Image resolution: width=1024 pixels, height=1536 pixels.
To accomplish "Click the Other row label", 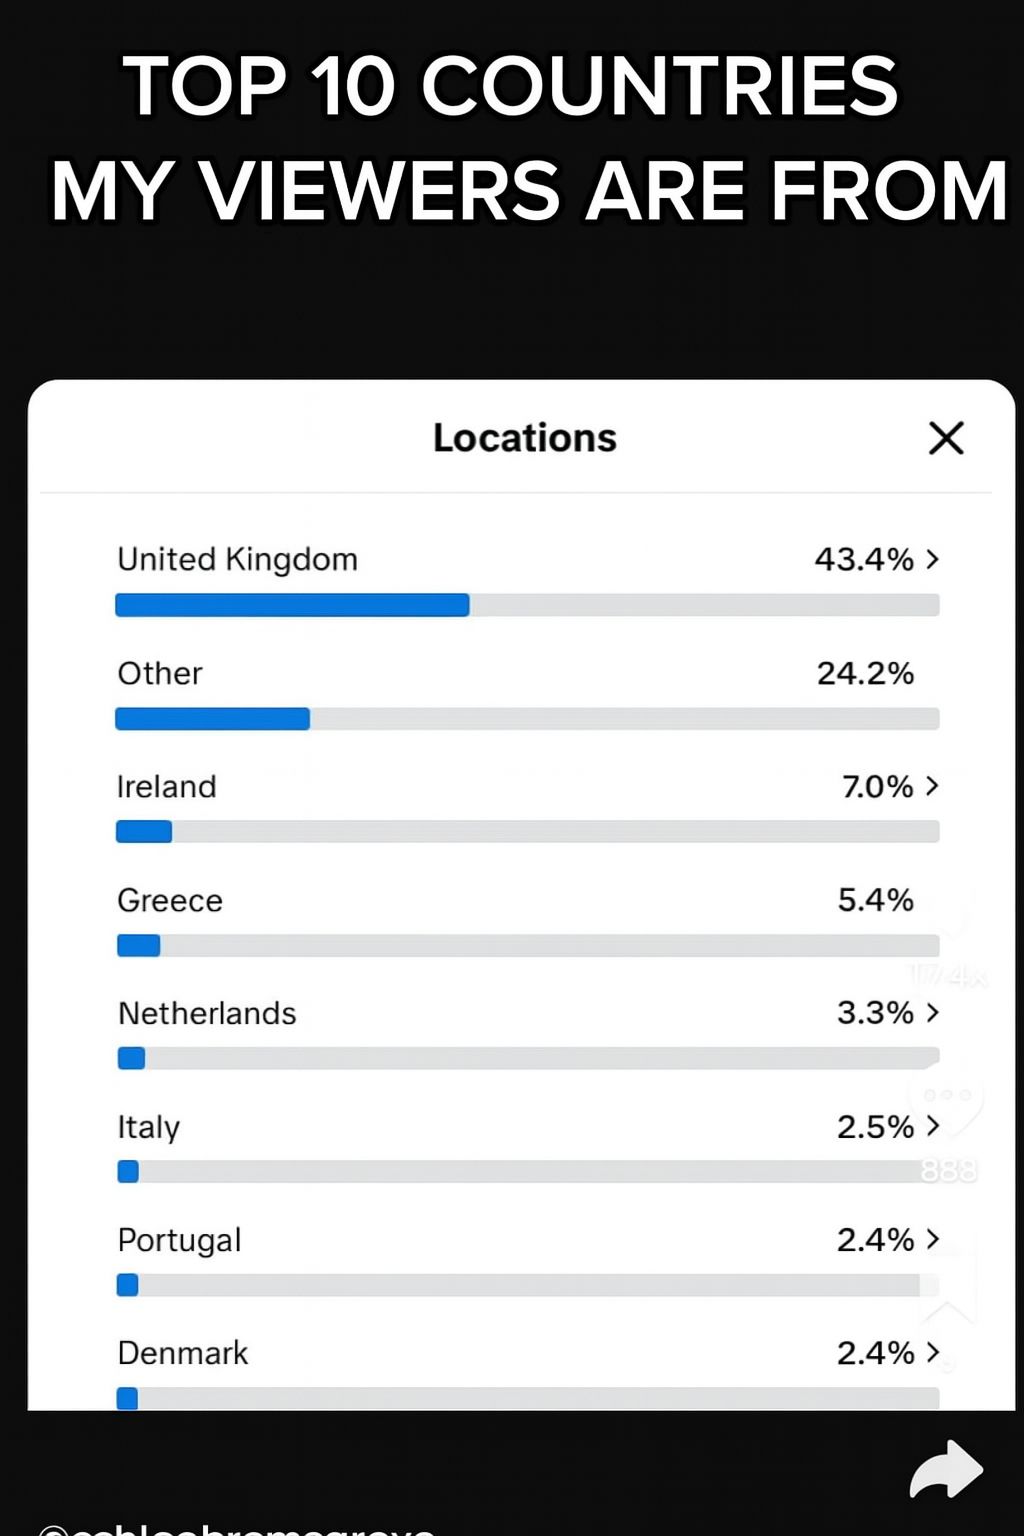I will 160,673.
